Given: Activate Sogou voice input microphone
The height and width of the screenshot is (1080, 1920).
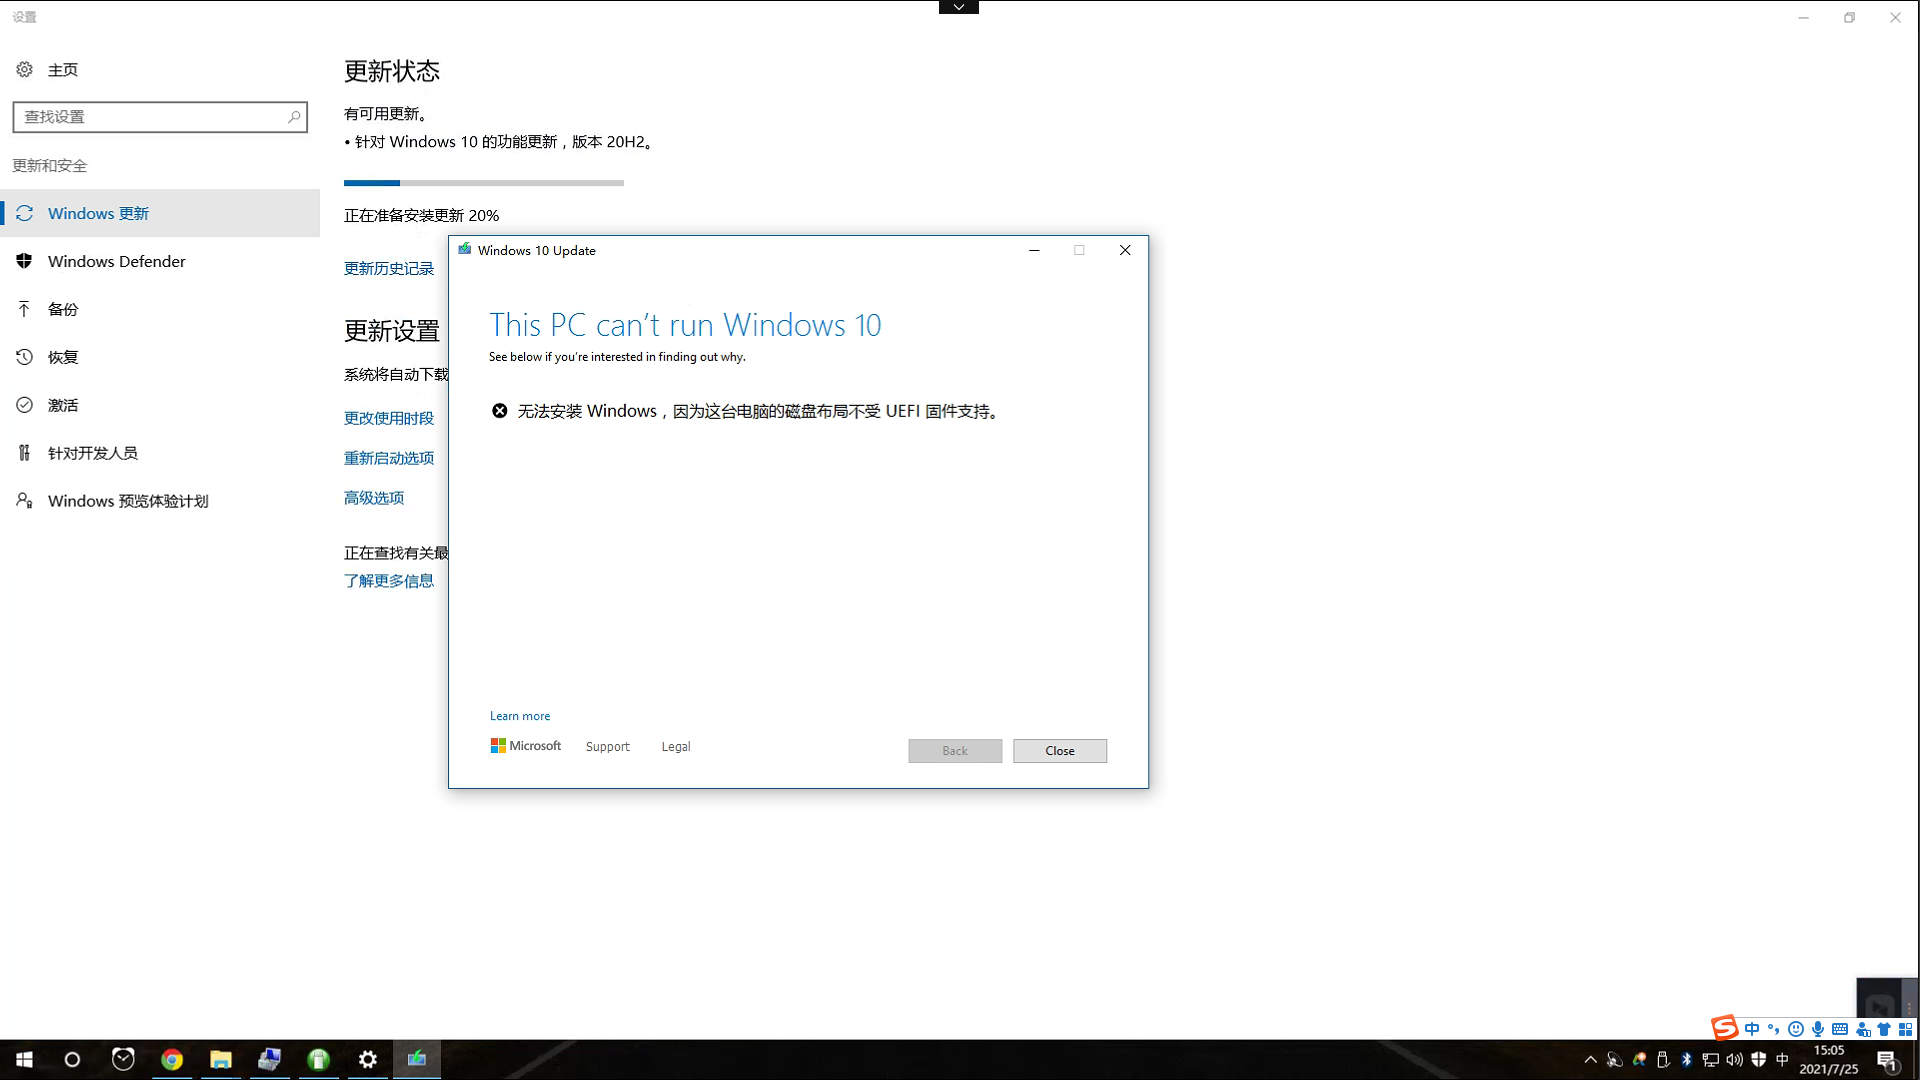Looking at the screenshot, I should tap(1818, 1029).
